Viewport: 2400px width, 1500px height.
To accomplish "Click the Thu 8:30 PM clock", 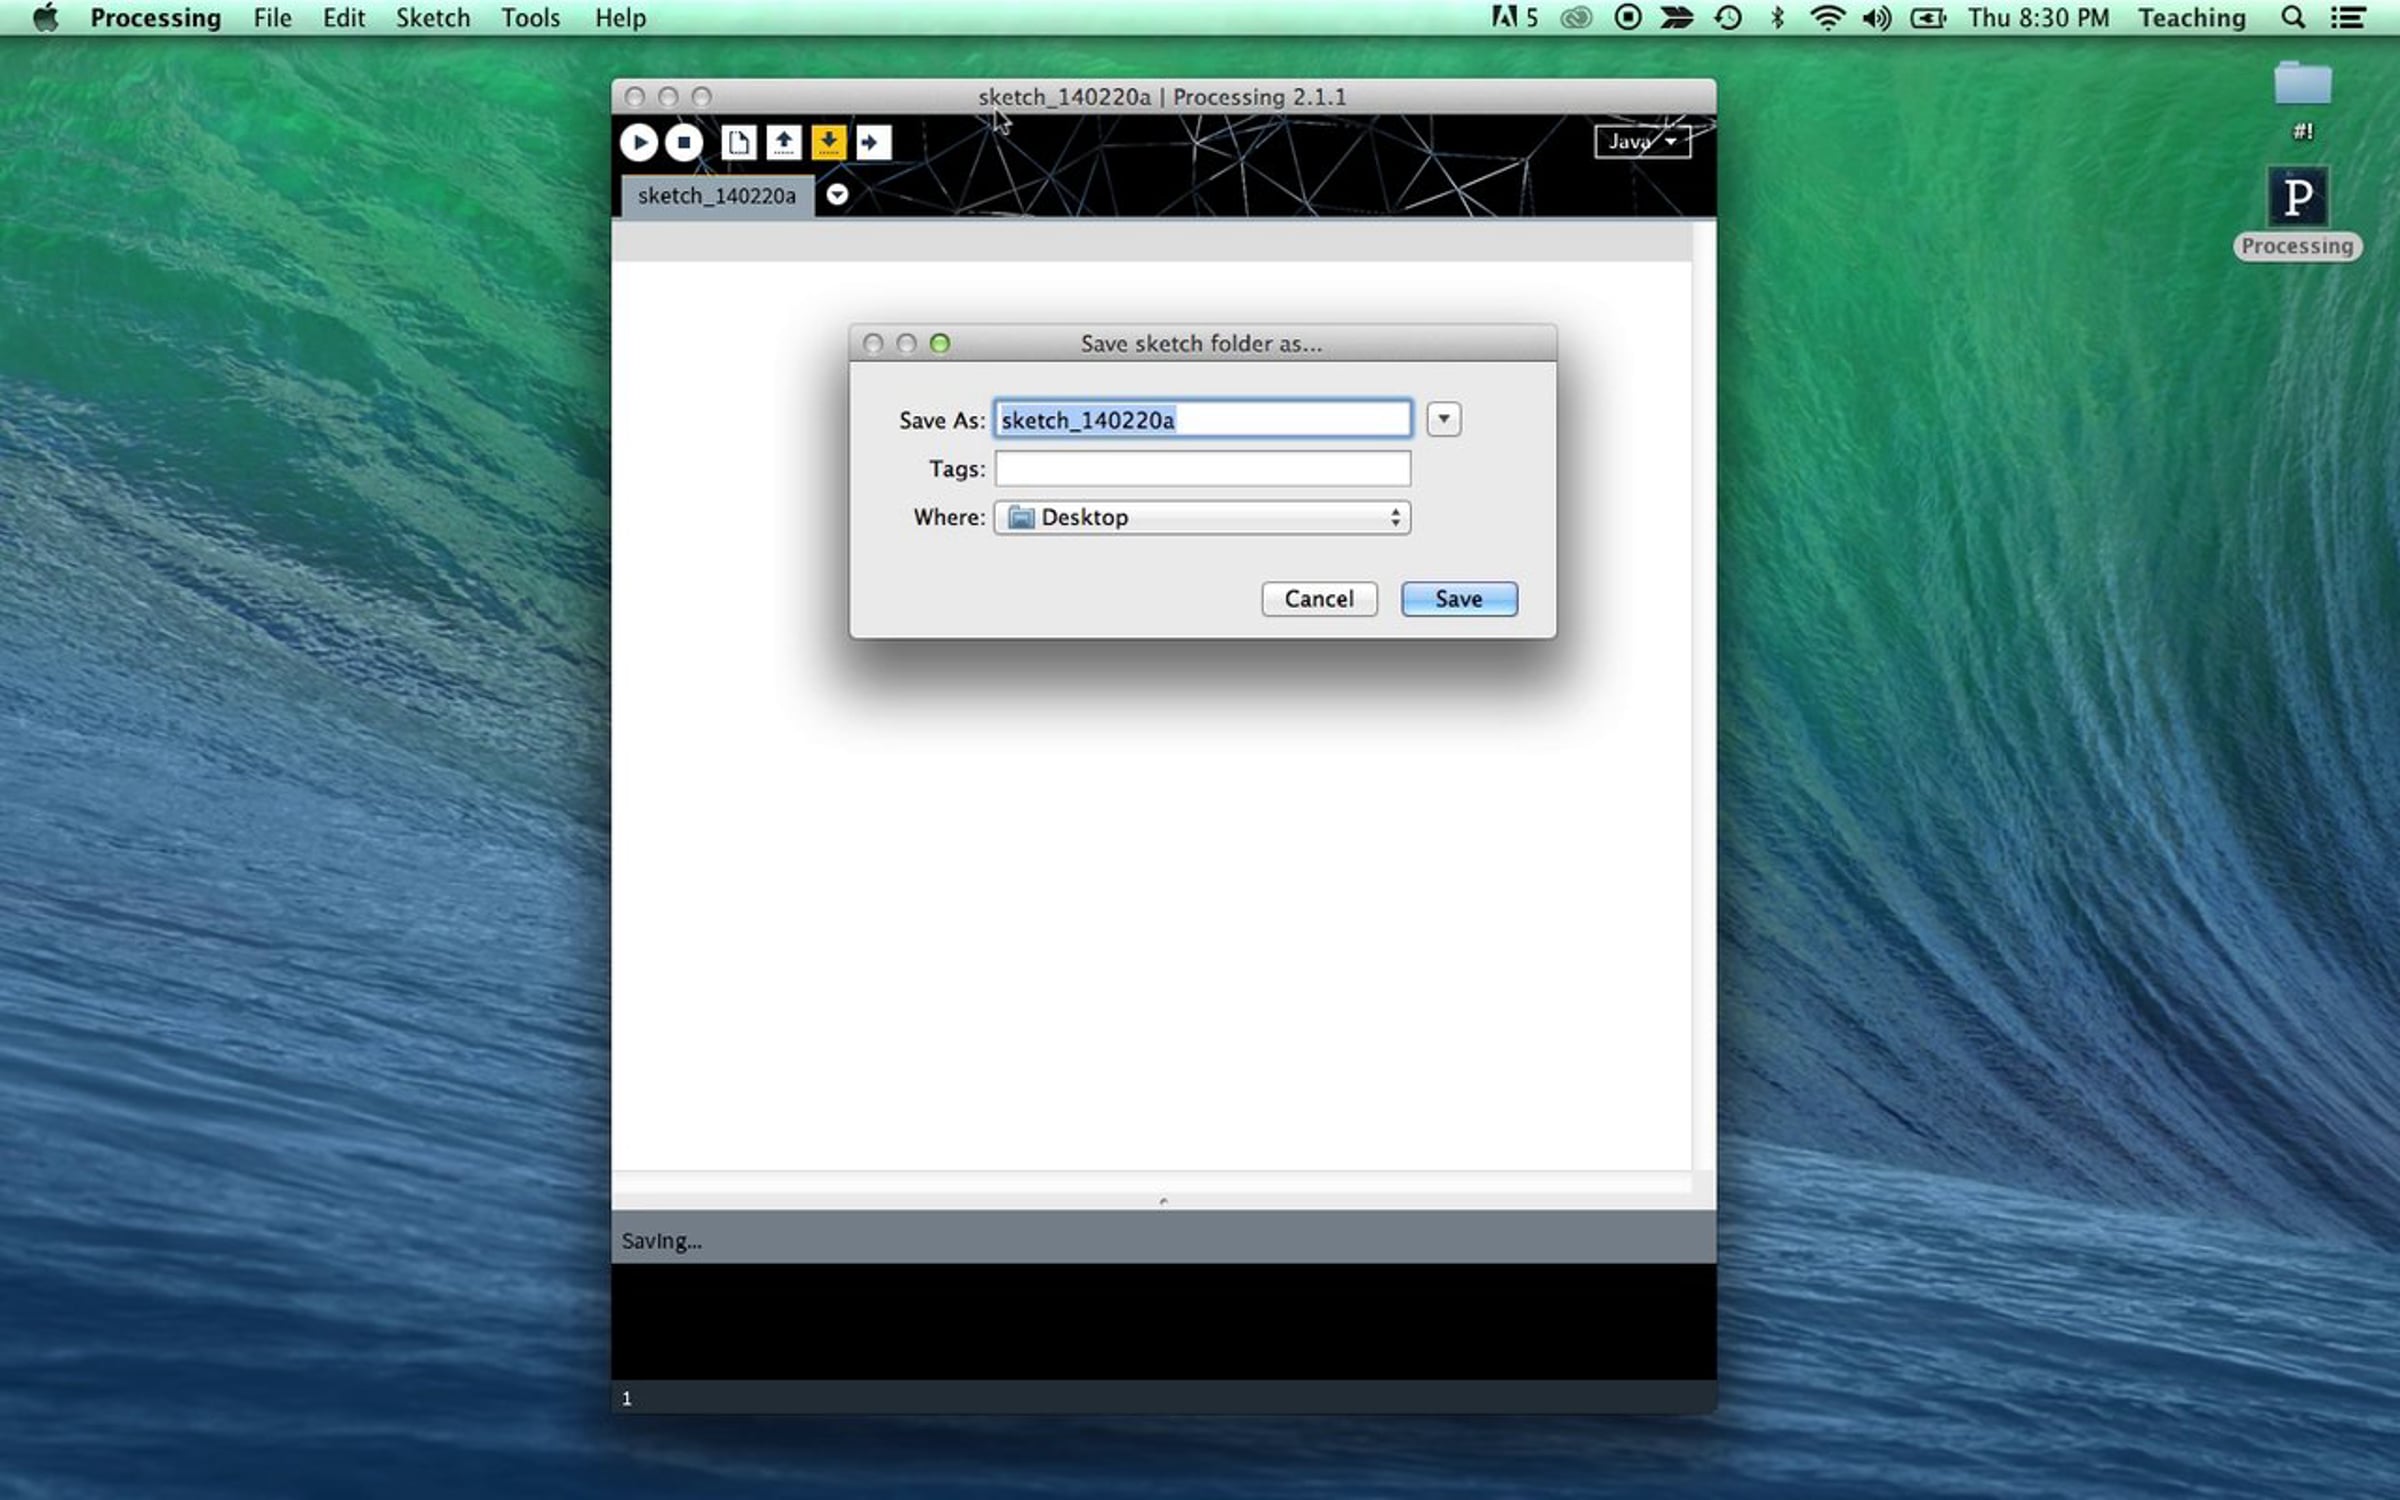I will (x=2039, y=18).
